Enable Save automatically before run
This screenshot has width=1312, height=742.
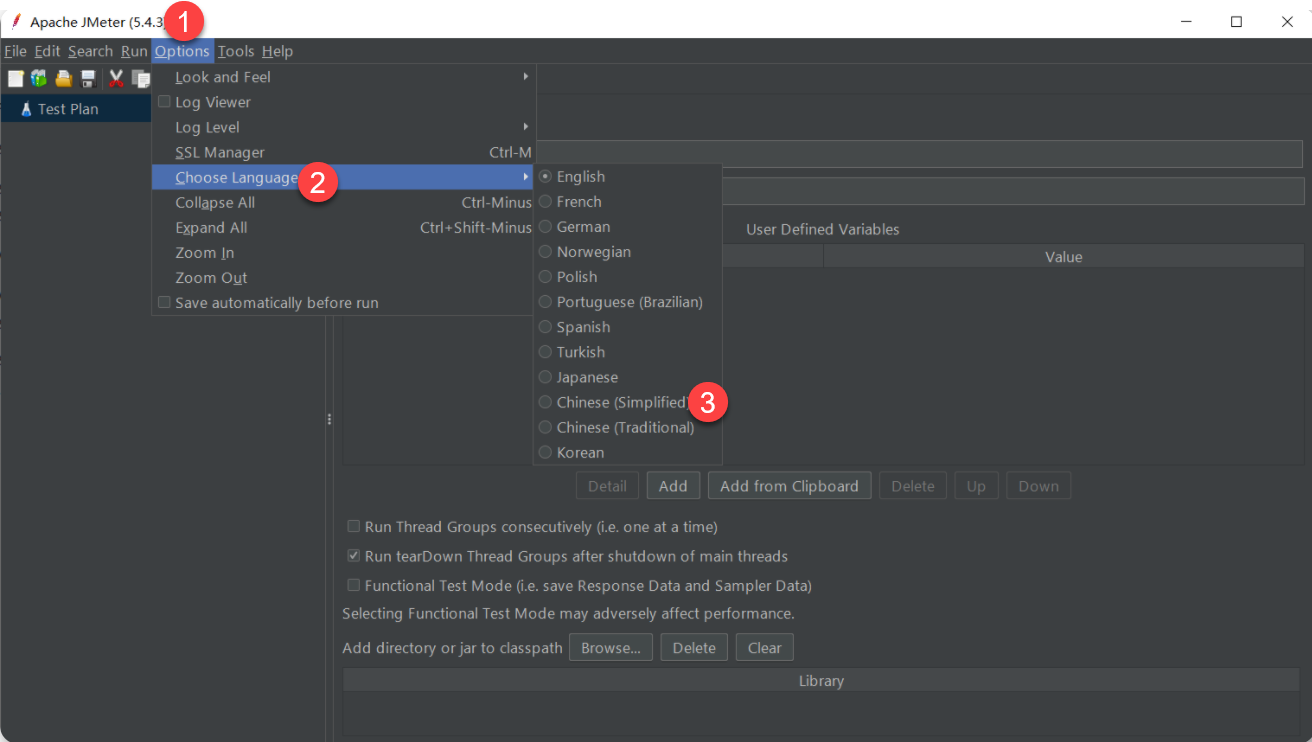(x=164, y=302)
